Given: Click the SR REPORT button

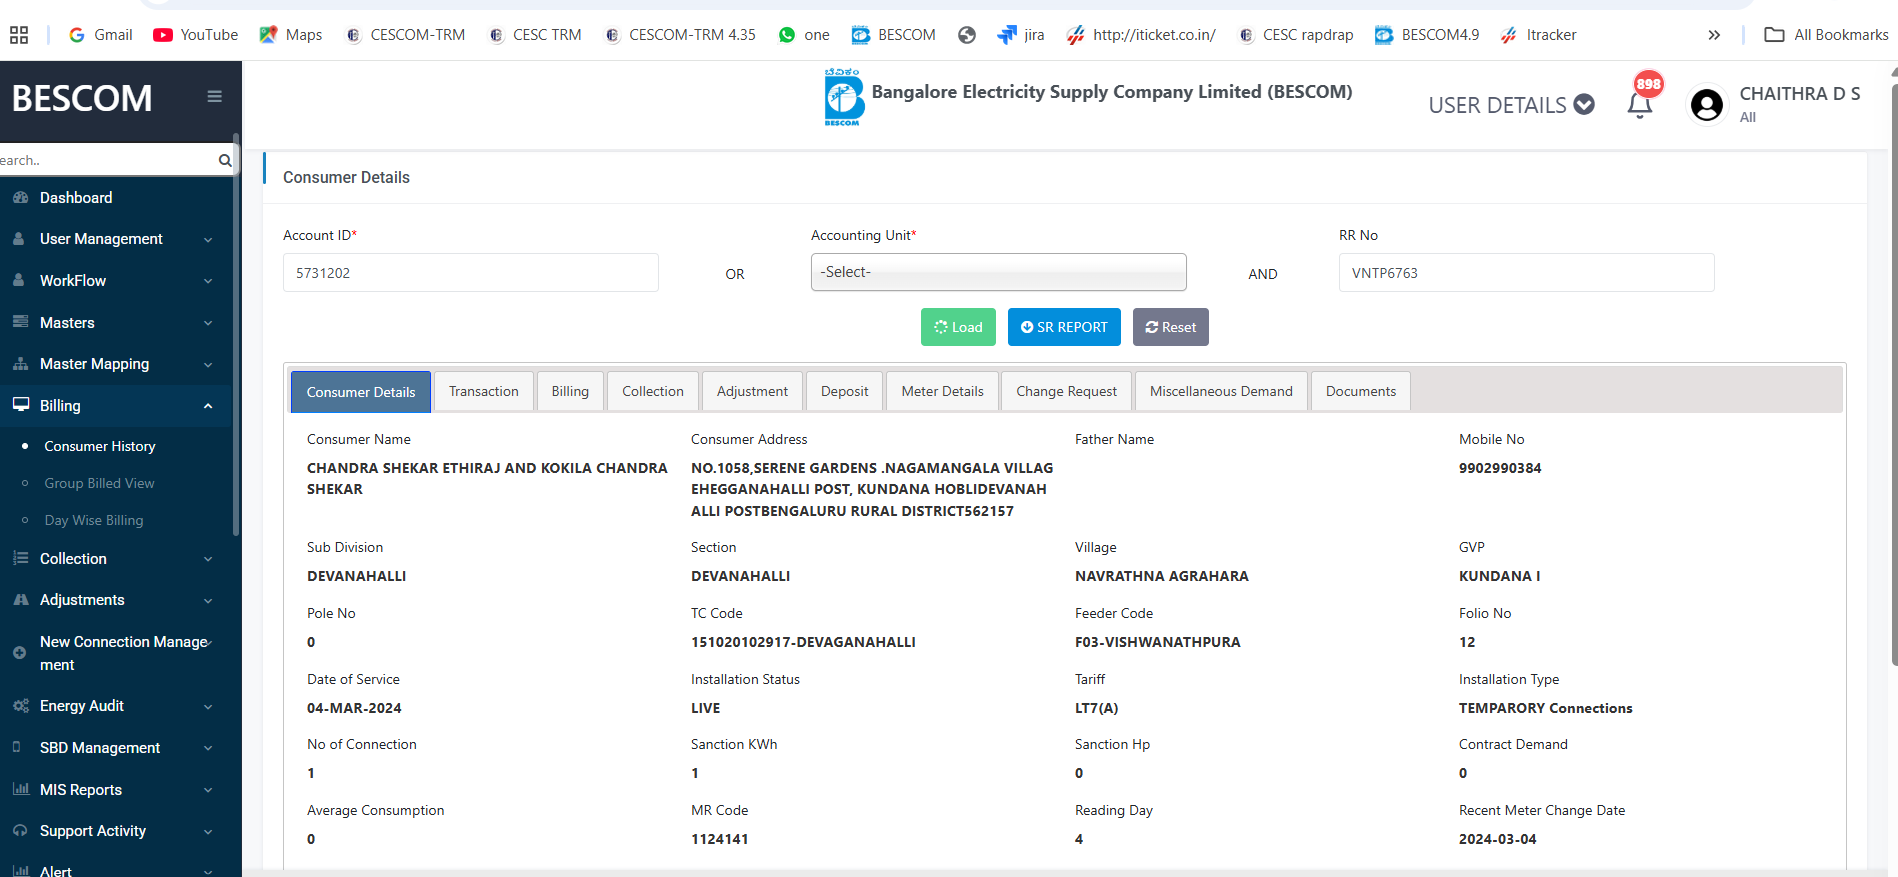Looking at the screenshot, I should pyautogui.click(x=1064, y=327).
